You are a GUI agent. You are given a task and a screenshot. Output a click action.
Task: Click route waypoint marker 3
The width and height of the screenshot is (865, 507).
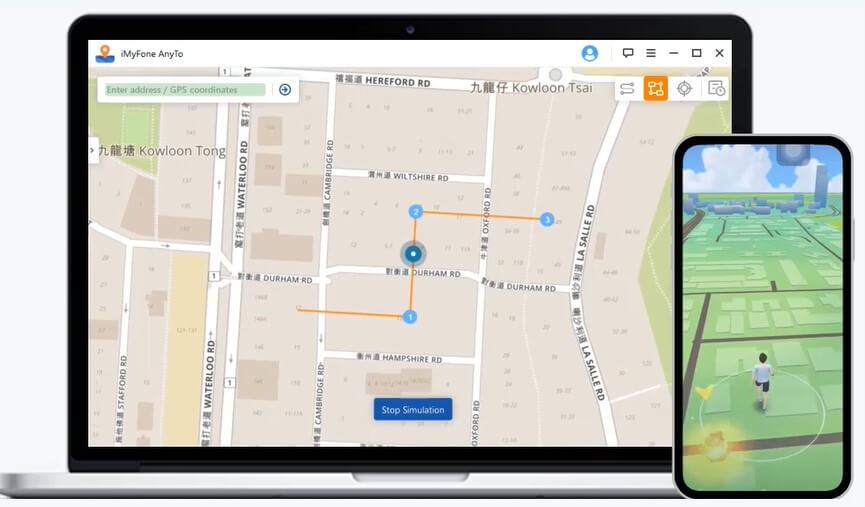pos(547,220)
